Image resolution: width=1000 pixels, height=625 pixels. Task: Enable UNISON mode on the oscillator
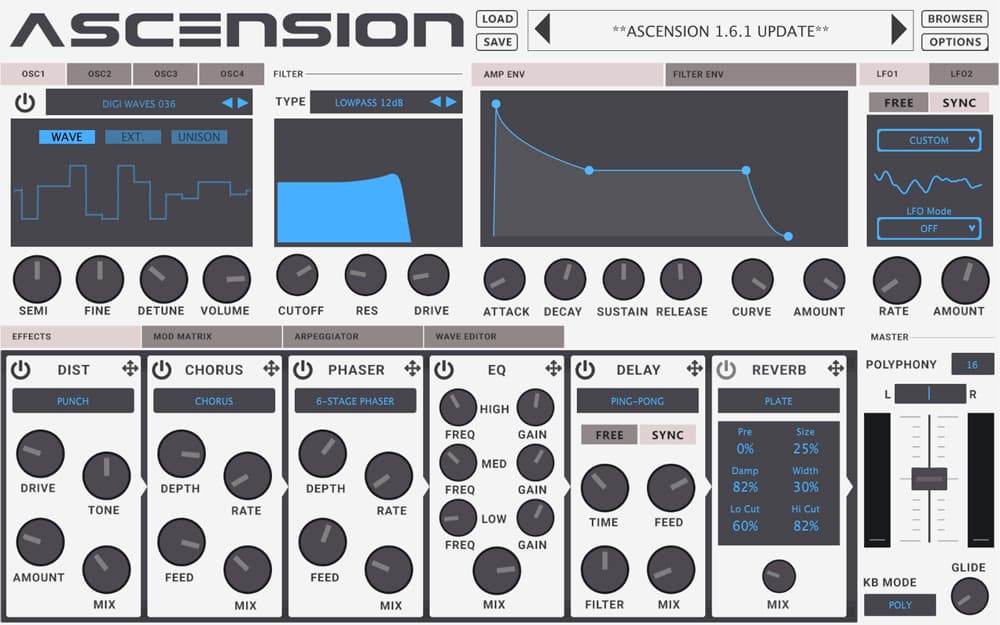(198, 137)
